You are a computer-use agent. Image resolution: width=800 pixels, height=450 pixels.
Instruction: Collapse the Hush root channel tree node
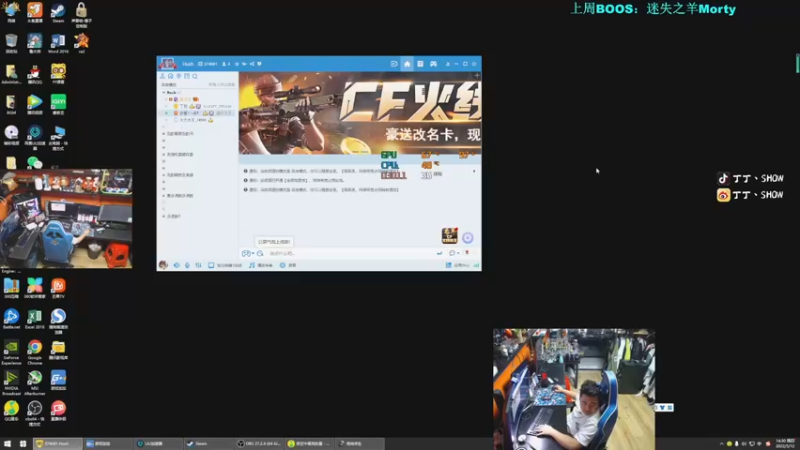click(x=164, y=92)
